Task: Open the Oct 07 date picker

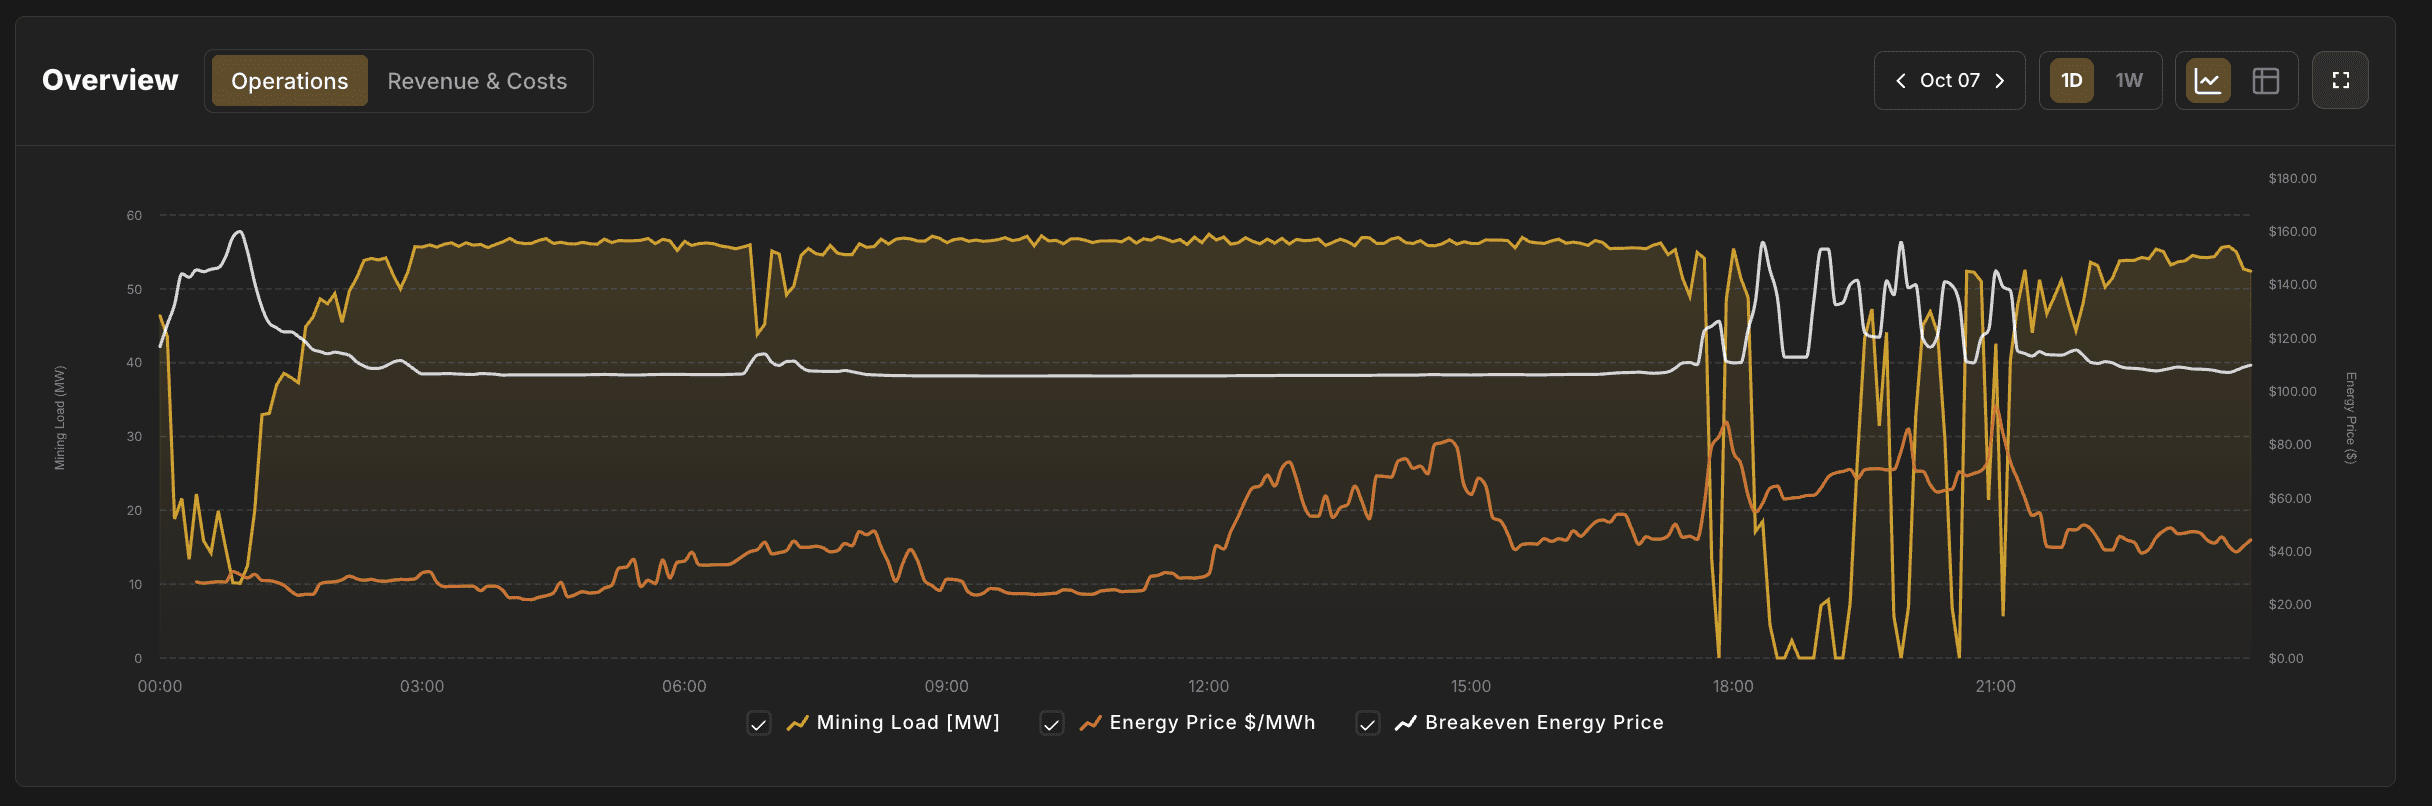Action: (1949, 81)
